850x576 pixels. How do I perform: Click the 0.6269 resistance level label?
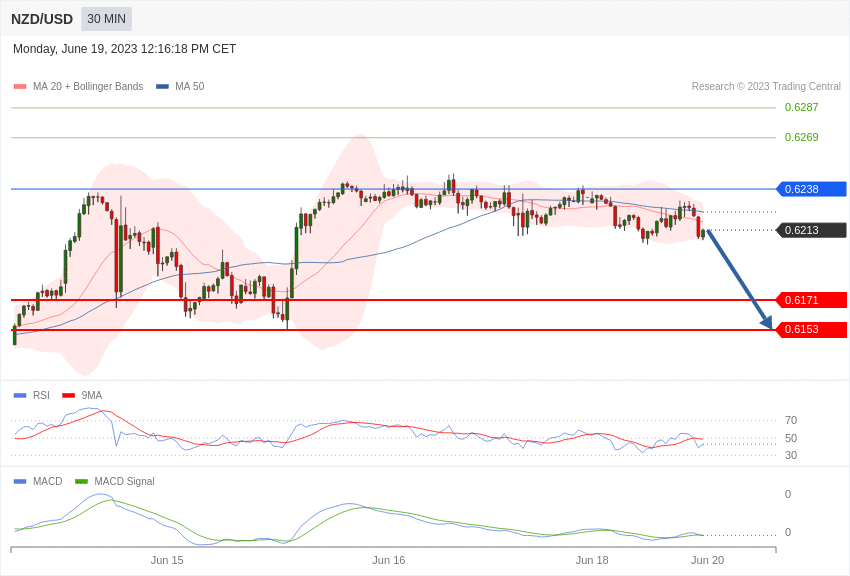point(801,137)
